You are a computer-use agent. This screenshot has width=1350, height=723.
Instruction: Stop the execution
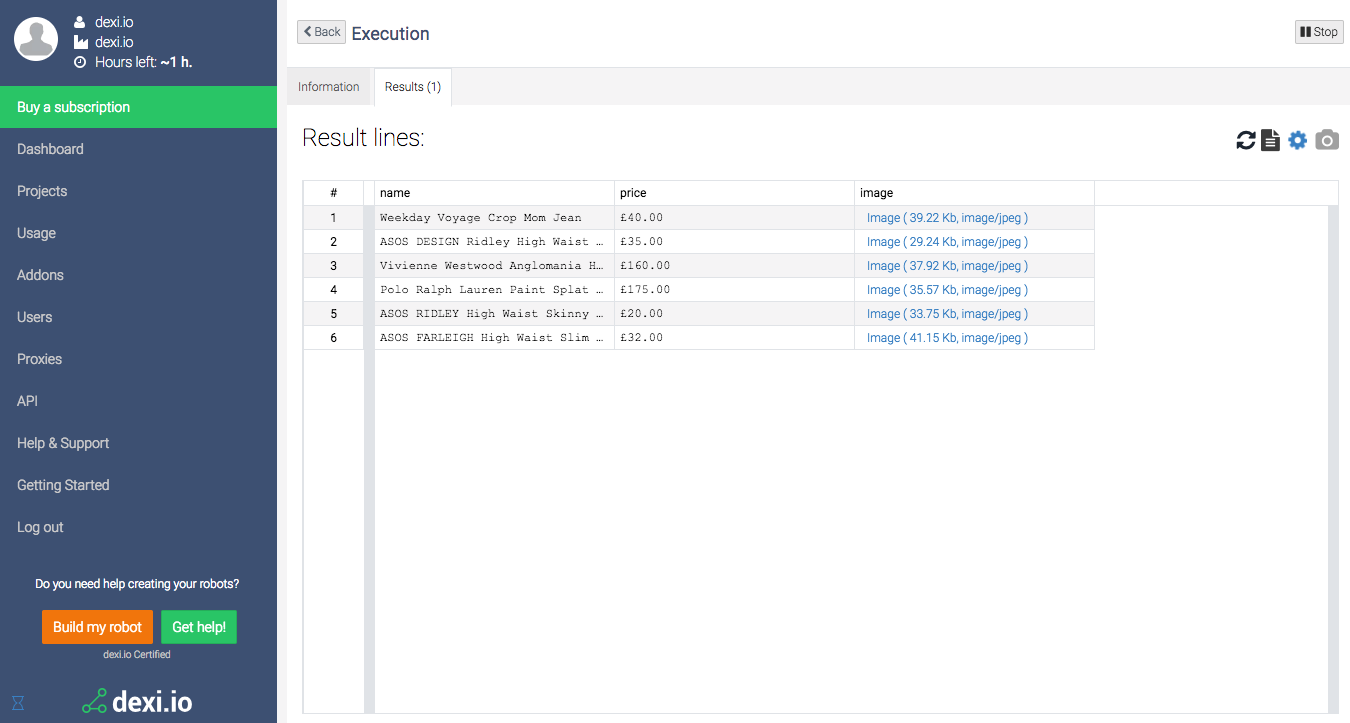pos(1319,32)
